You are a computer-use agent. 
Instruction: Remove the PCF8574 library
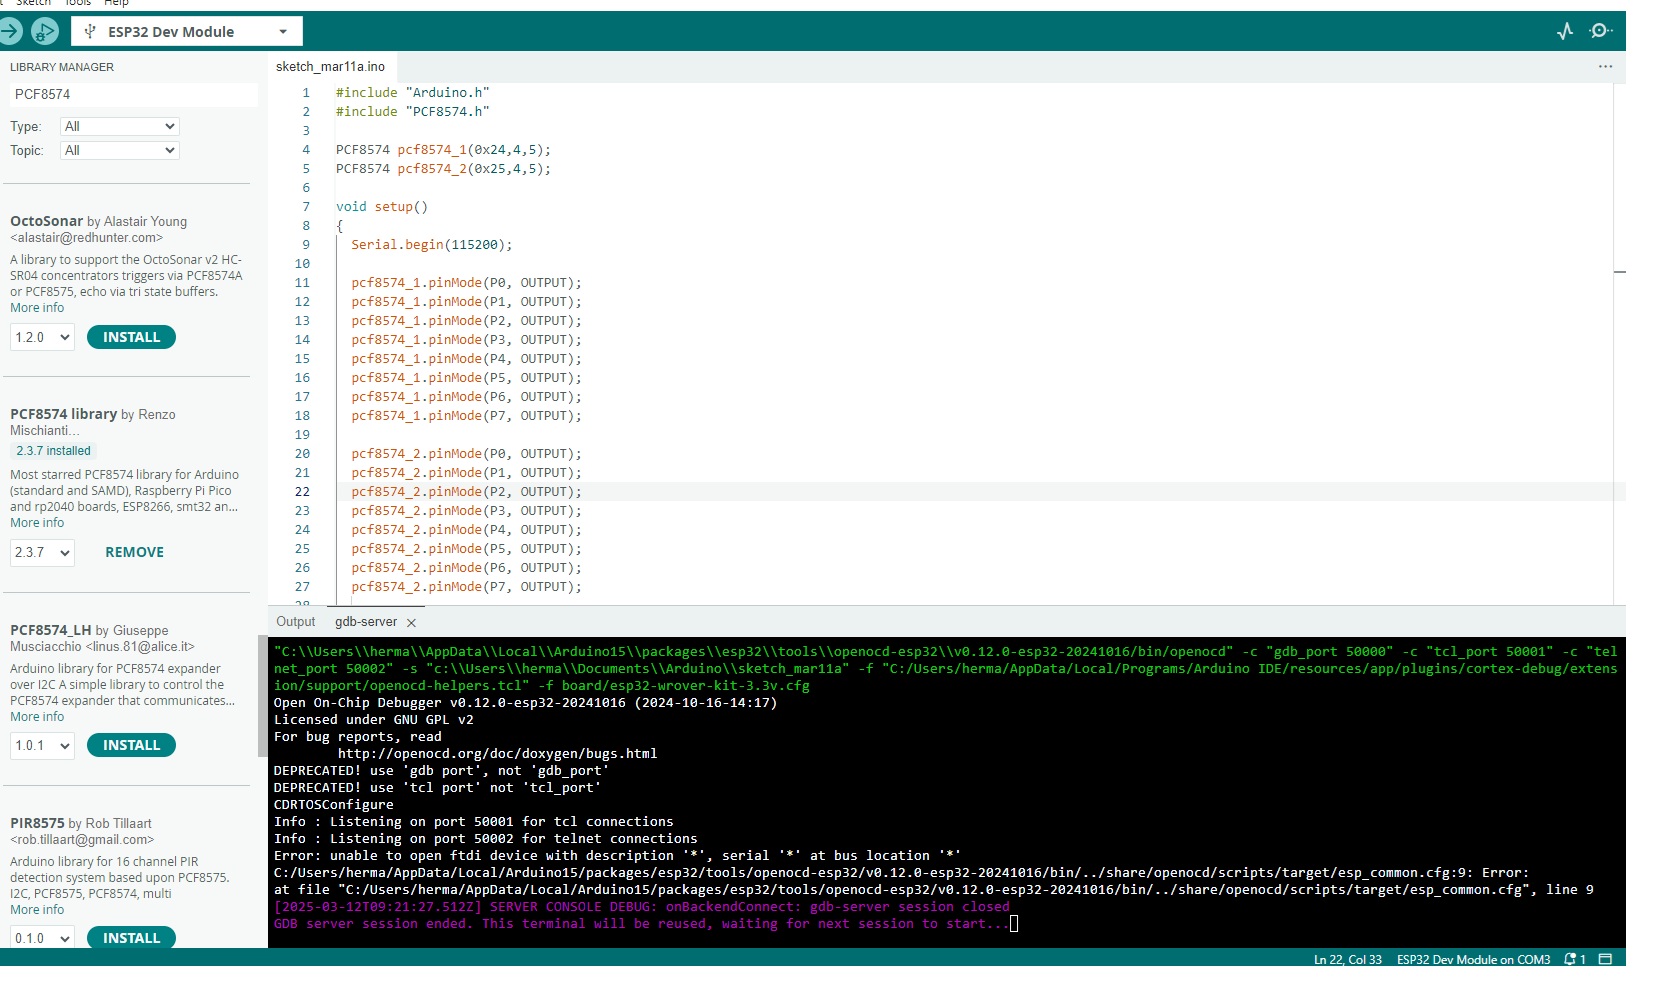pyautogui.click(x=134, y=553)
